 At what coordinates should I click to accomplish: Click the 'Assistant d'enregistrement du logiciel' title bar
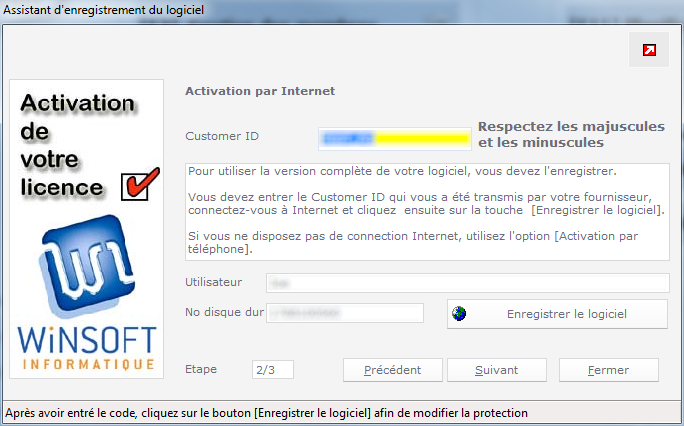click(103, 10)
